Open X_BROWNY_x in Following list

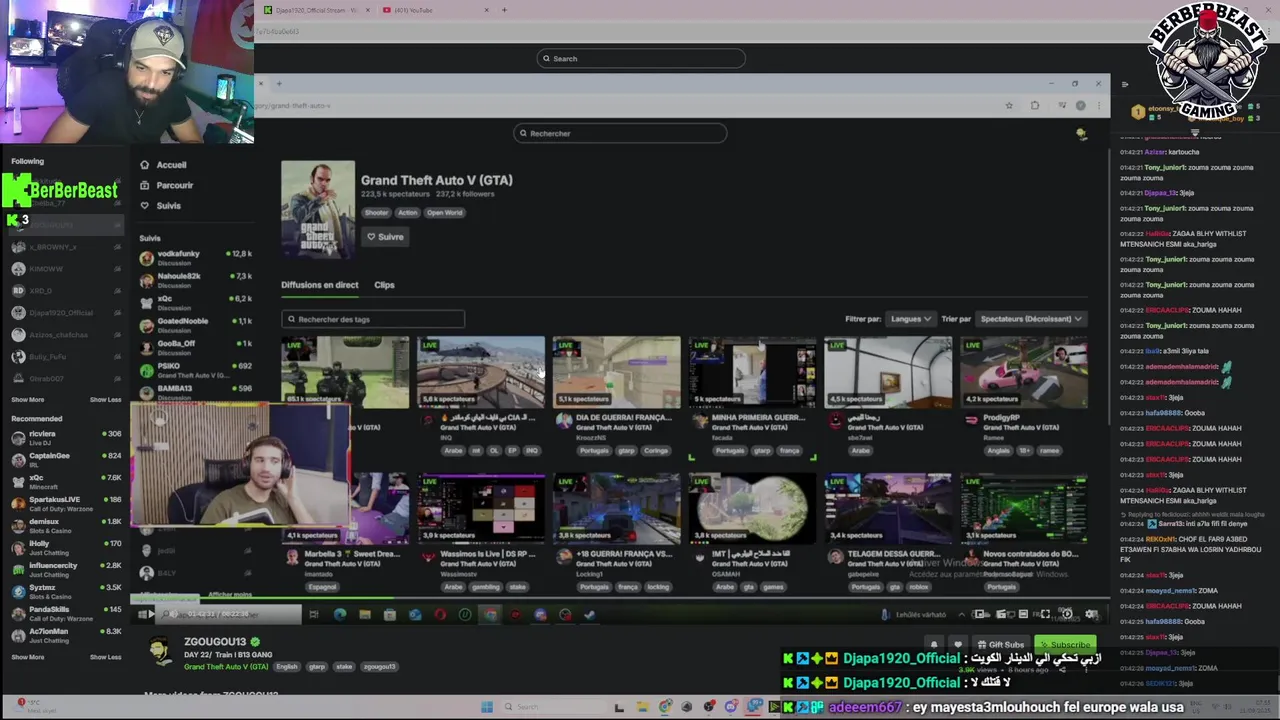pos(66,247)
